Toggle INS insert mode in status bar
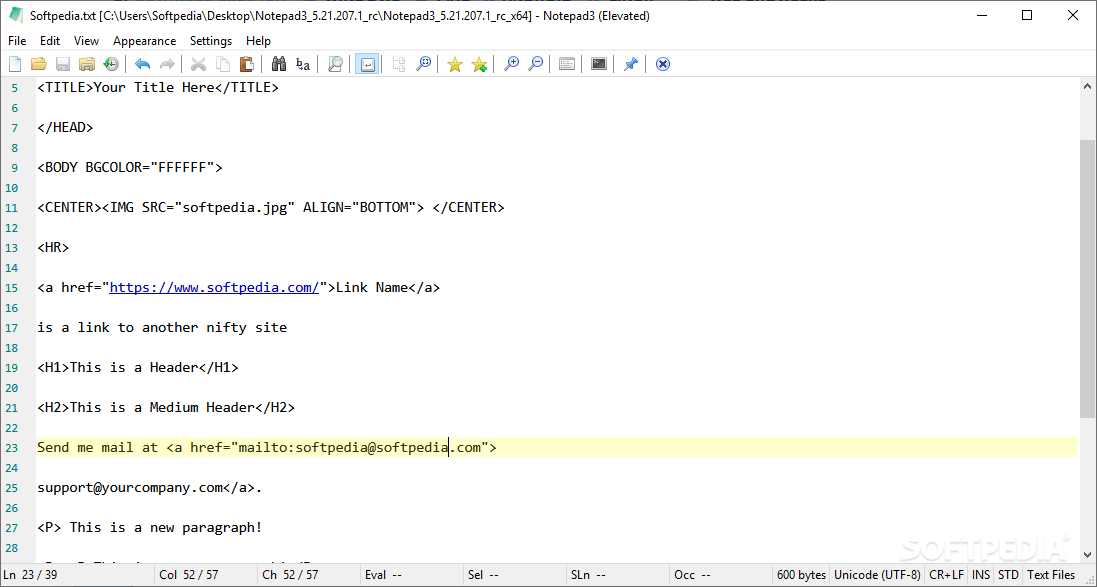 (x=981, y=575)
